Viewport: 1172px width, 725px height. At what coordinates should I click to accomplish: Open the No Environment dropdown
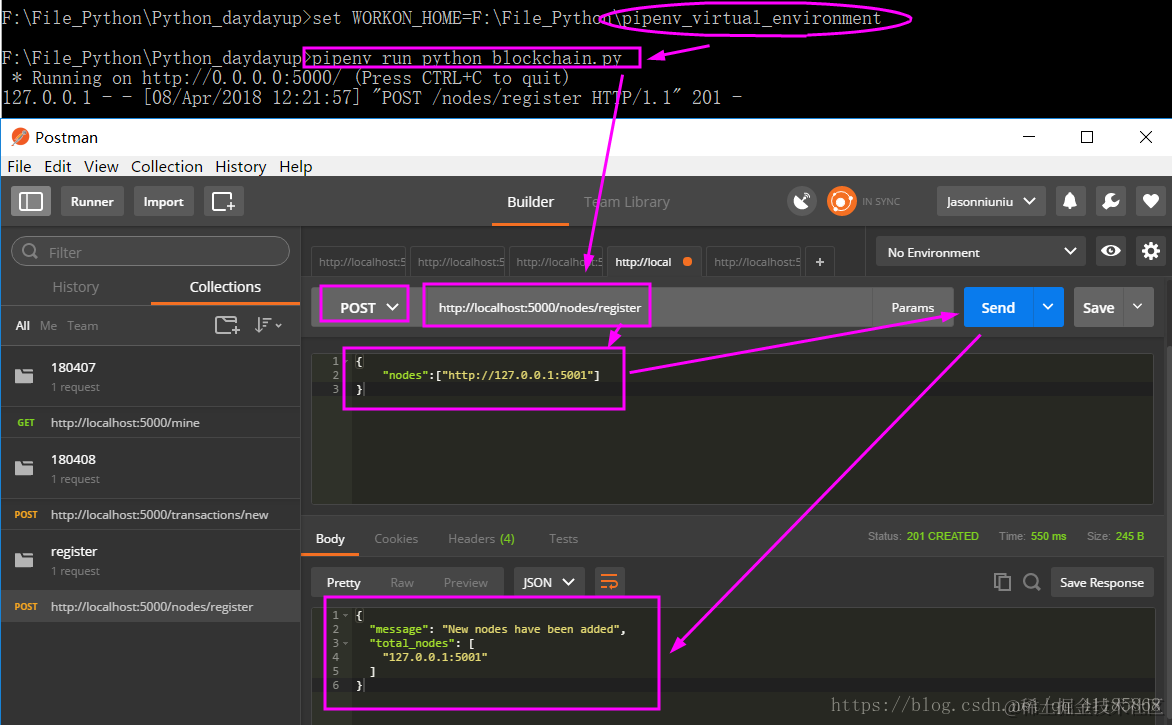coord(981,252)
